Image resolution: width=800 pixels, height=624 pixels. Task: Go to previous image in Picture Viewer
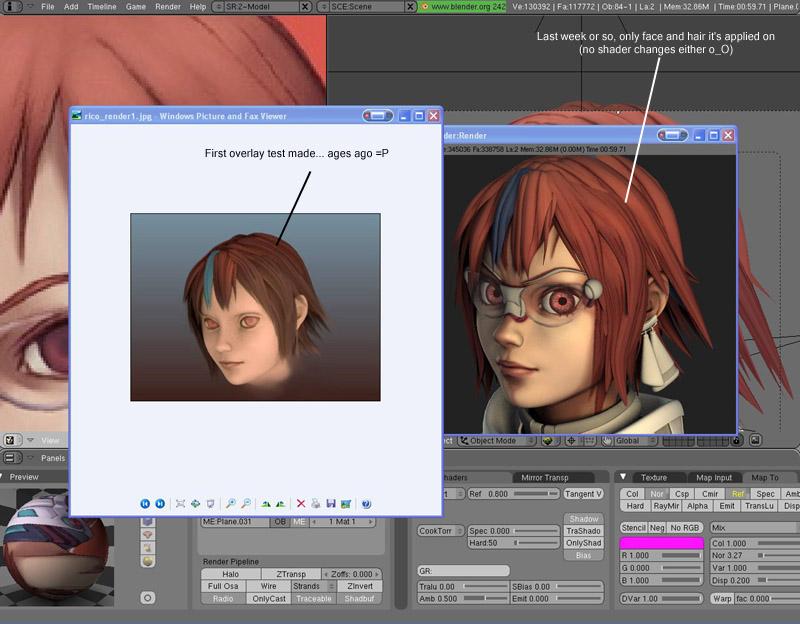coord(145,504)
